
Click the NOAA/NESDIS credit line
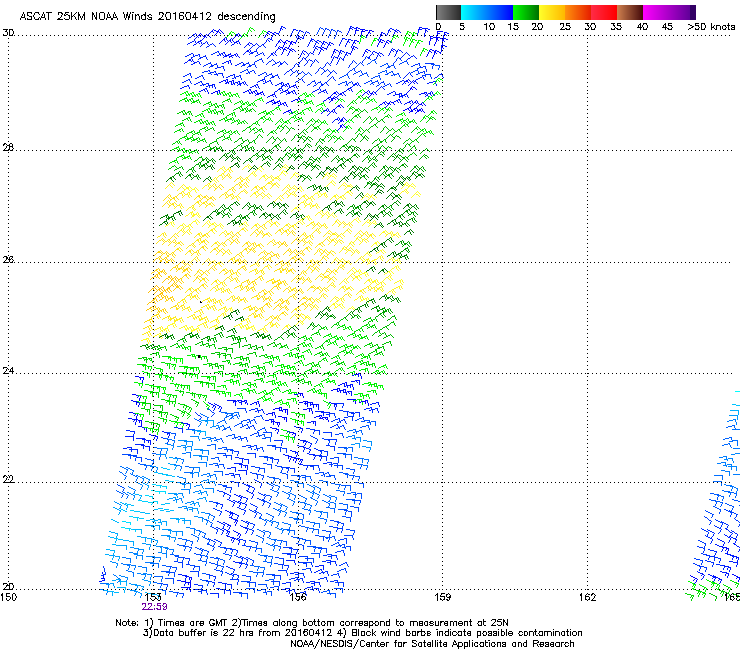pos(432,644)
